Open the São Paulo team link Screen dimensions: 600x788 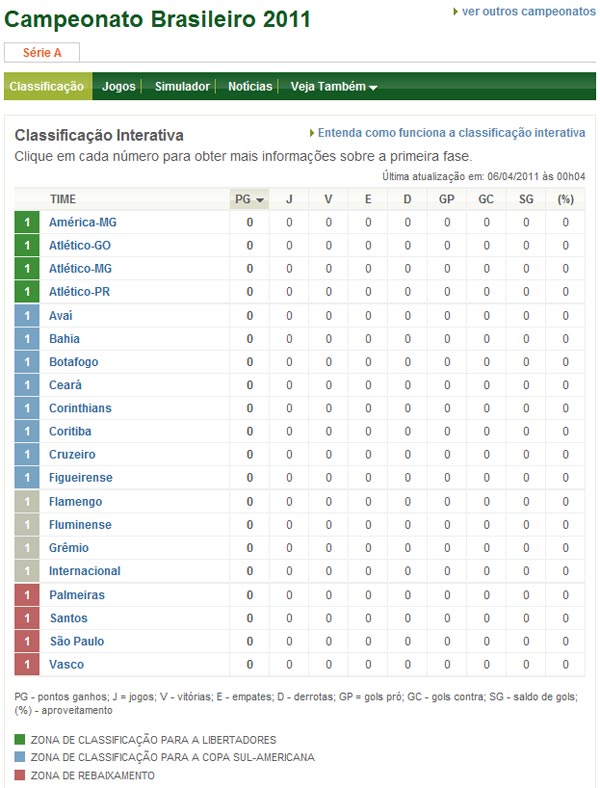(x=77, y=641)
